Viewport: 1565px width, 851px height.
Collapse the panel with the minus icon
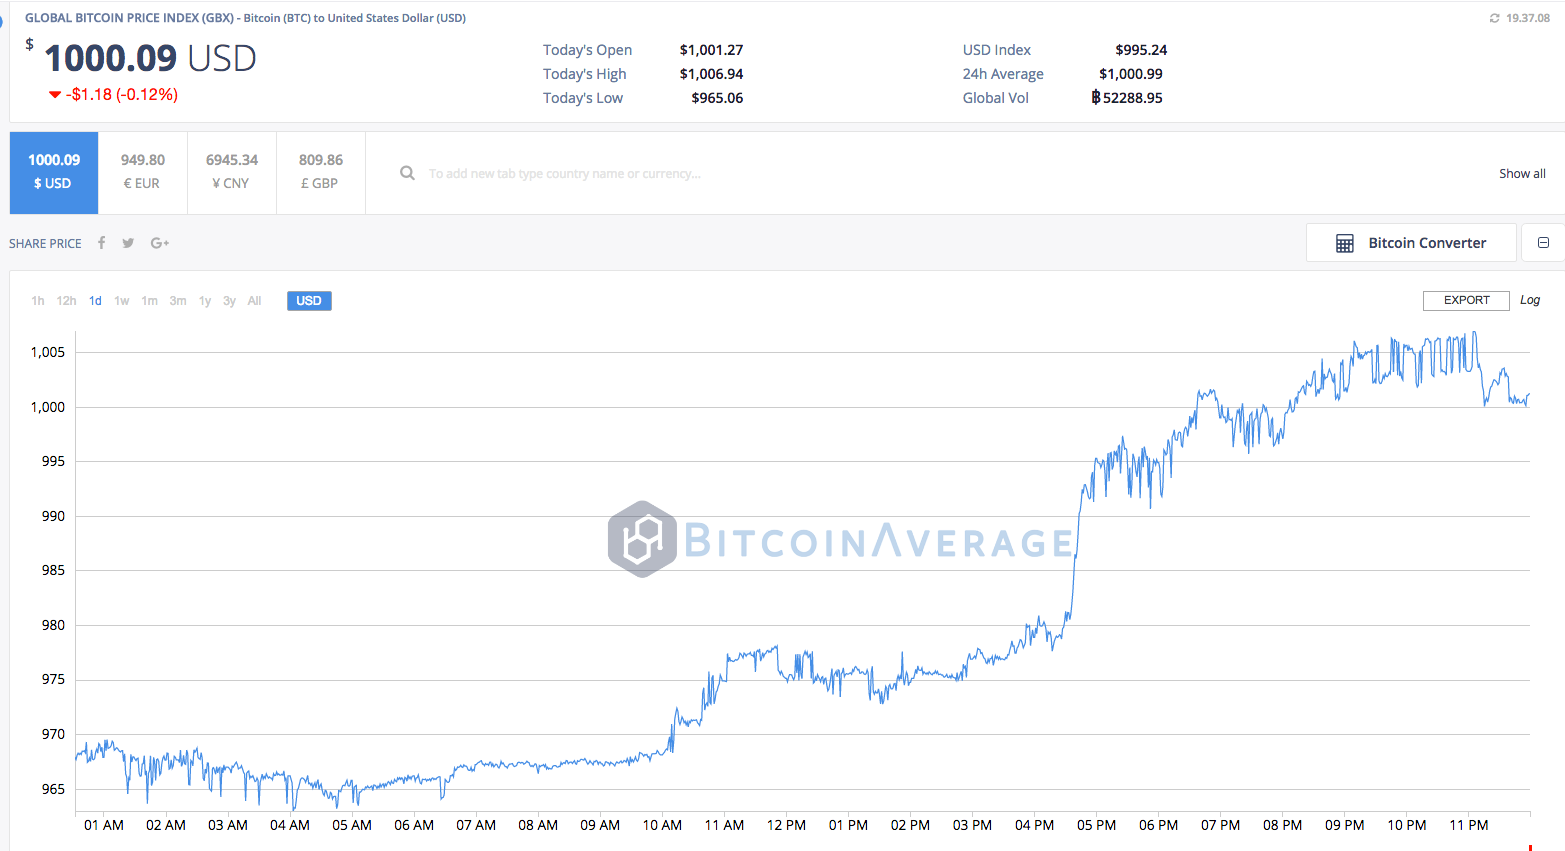pyautogui.click(x=1543, y=243)
